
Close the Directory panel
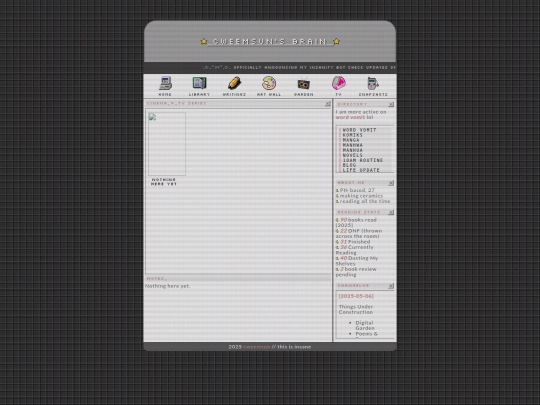pyautogui.click(x=391, y=104)
